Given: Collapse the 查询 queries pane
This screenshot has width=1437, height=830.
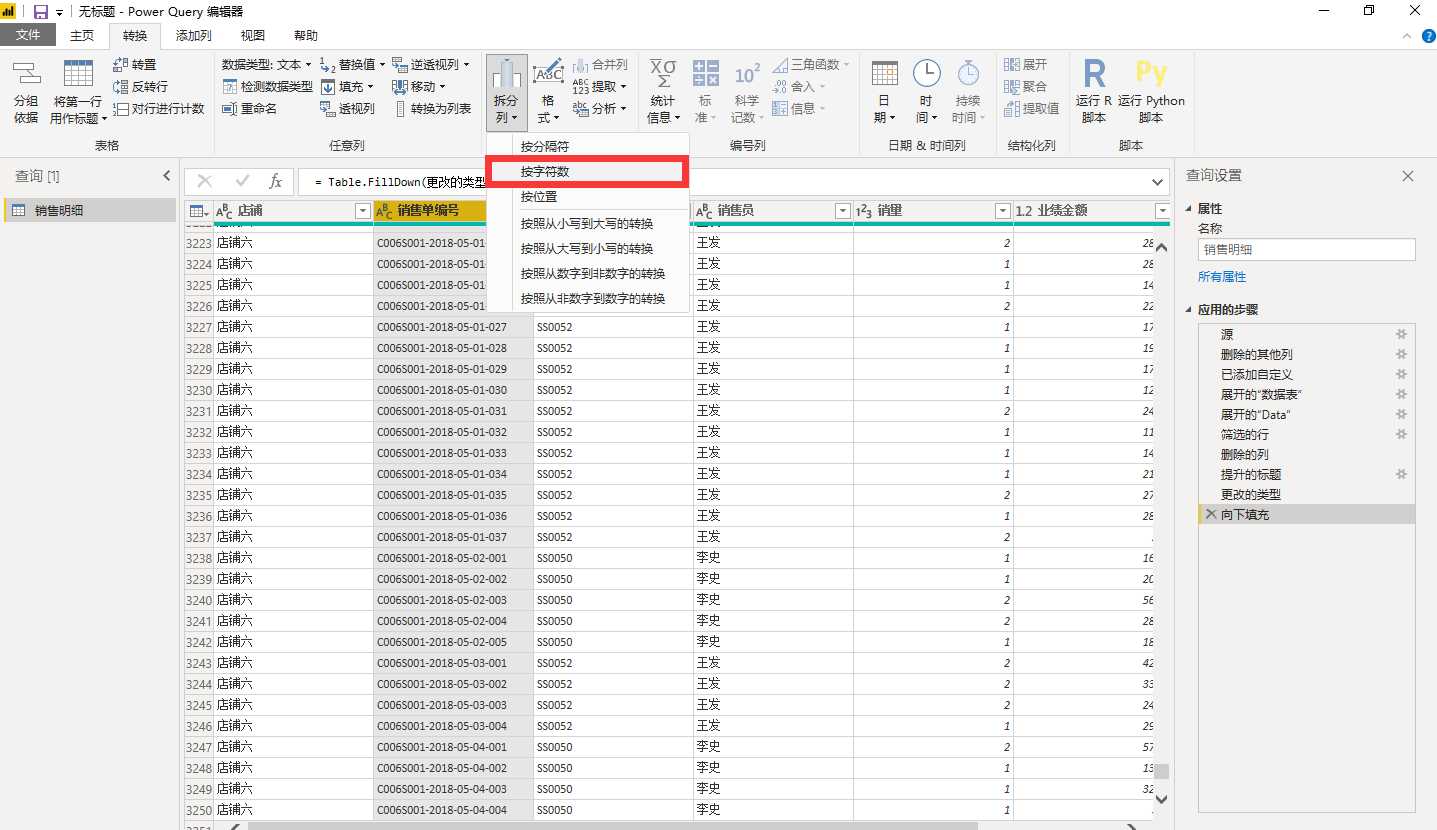Looking at the screenshot, I should point(167,176).
